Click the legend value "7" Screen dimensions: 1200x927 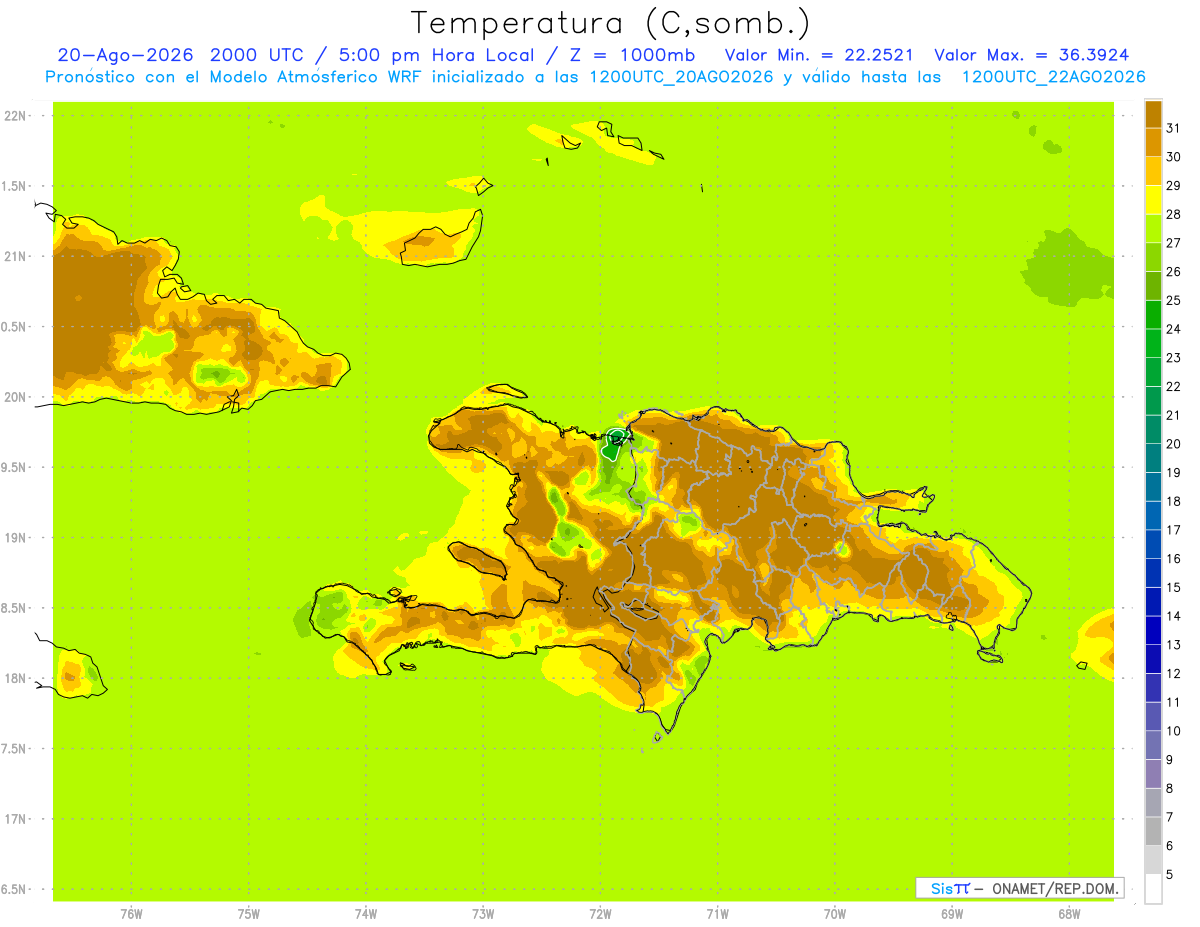coord(1170,817)
